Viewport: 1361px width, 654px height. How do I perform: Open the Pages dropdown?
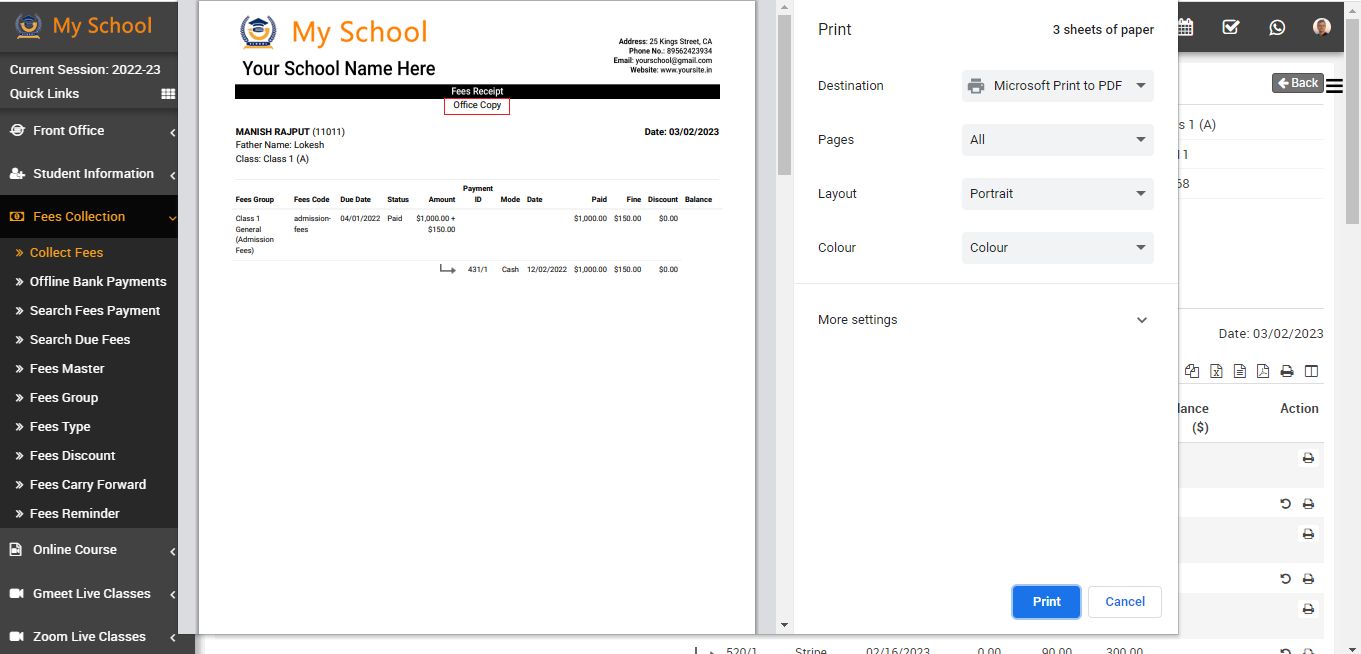tap(1057, 140)
